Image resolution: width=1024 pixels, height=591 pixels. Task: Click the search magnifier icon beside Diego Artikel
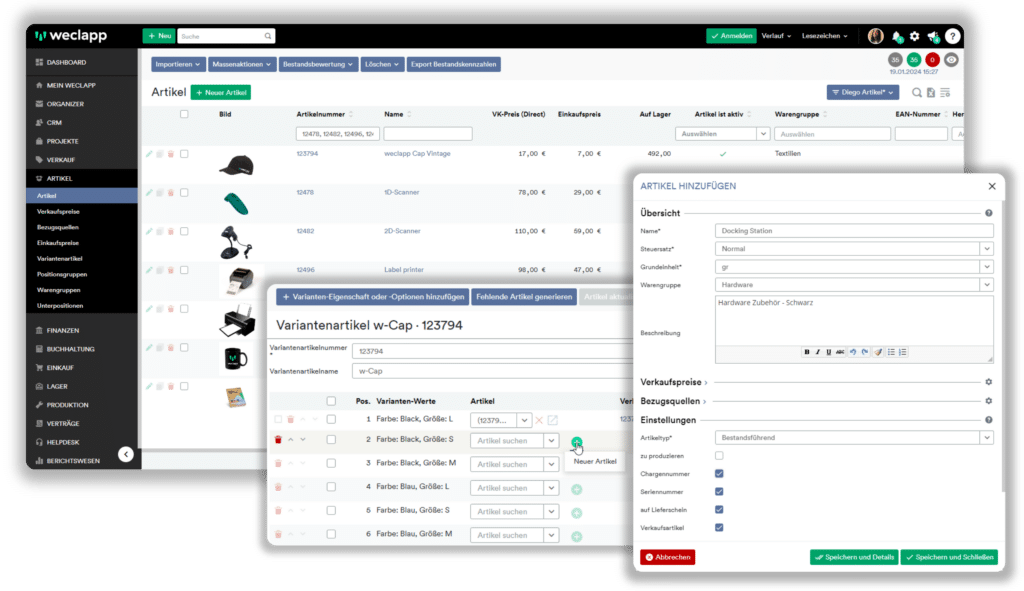[x=917, y=93]
